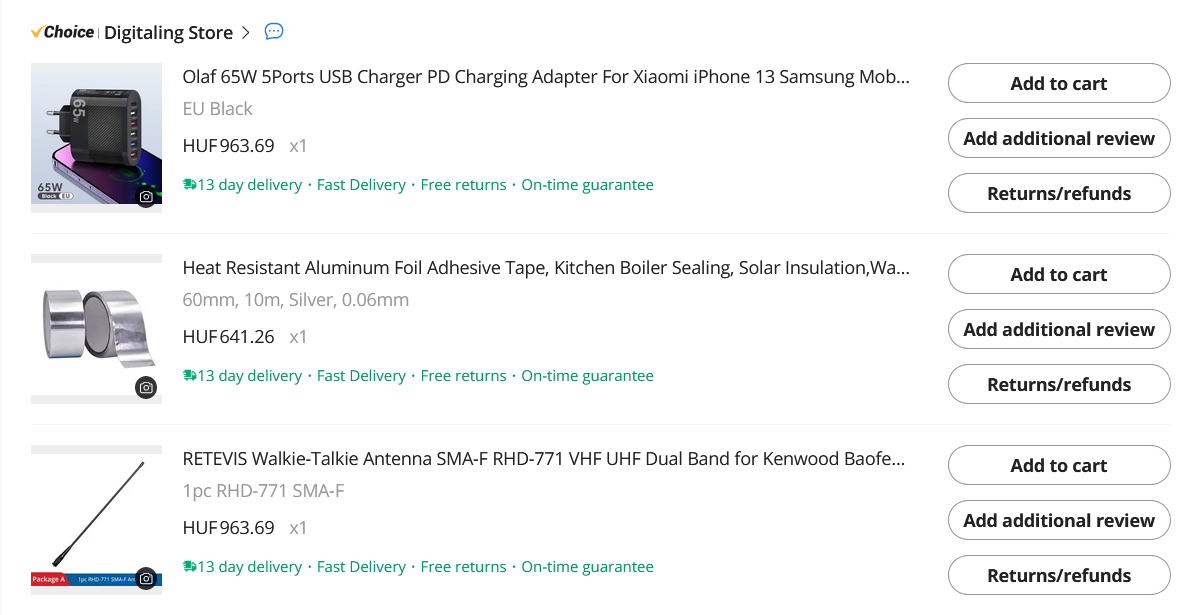Click camera icon on RETEVIS antenna image
The width and height of the screenshot is (1200, 615).
coord(146,578)
